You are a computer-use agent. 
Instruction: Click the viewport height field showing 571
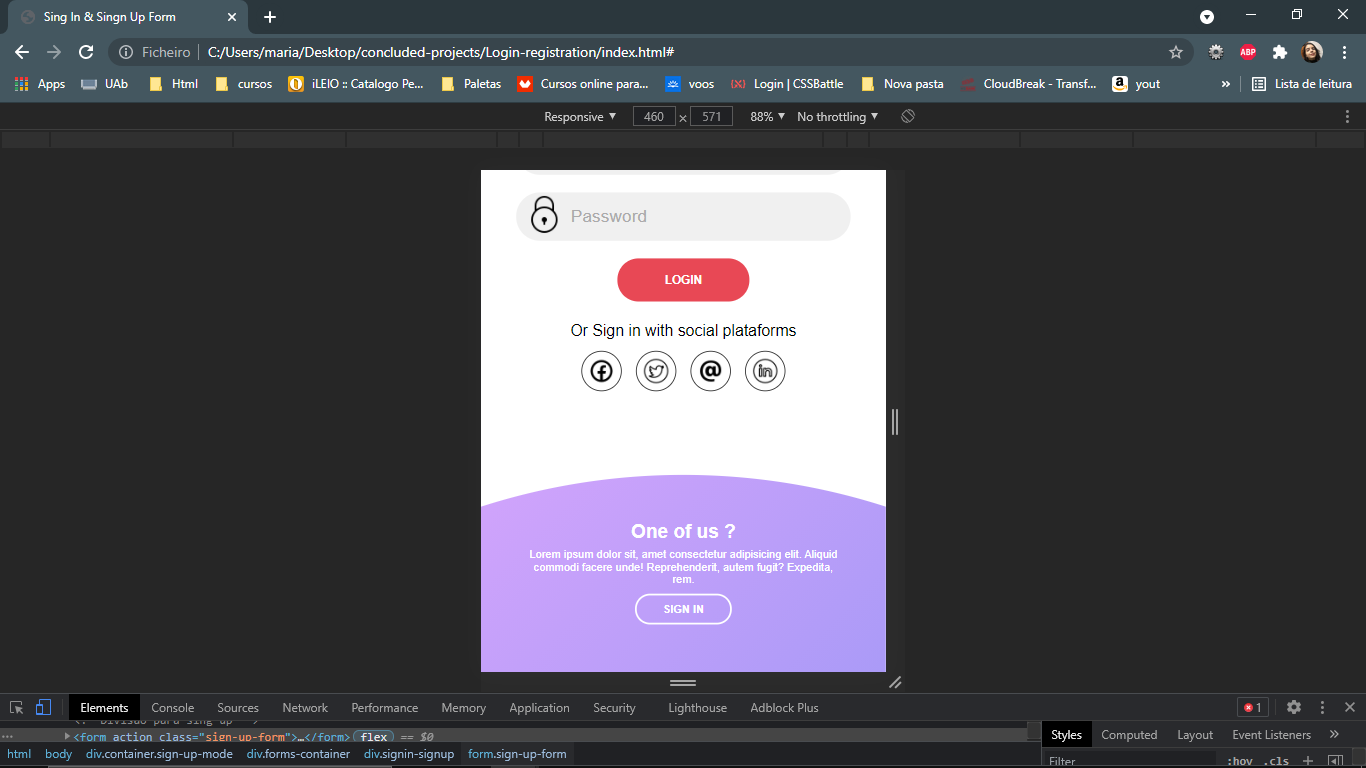(x=711, y=117)
